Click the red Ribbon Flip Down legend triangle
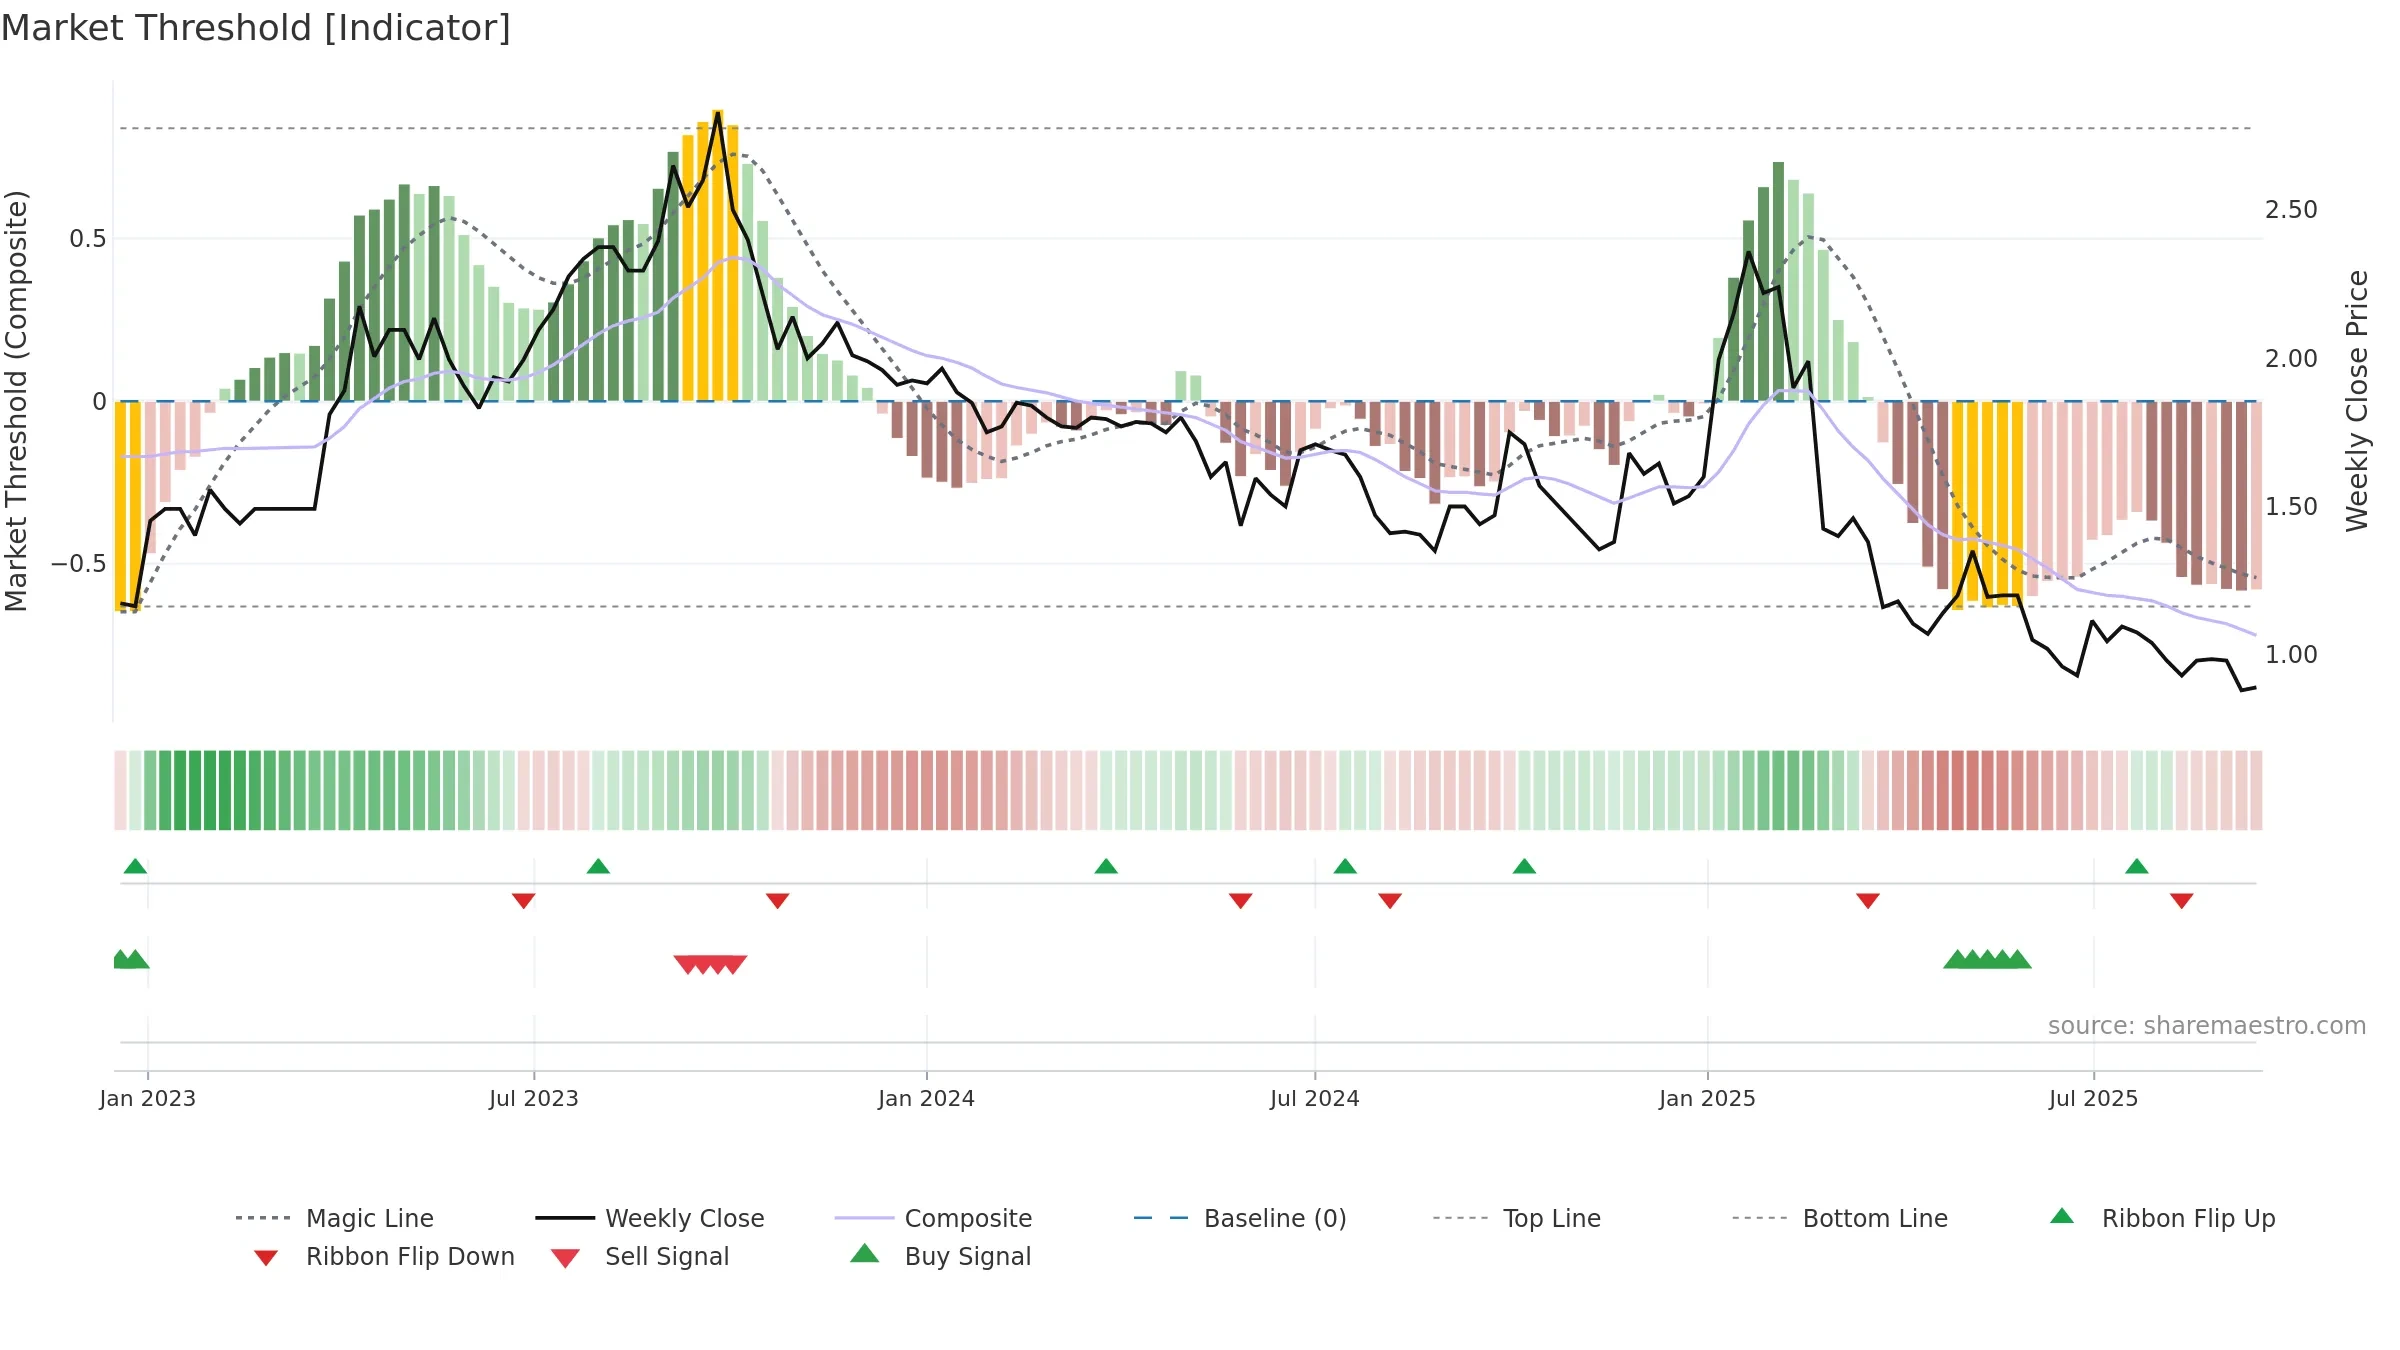Viewport: 2400px width, 1350px height. pos(266,1258)
